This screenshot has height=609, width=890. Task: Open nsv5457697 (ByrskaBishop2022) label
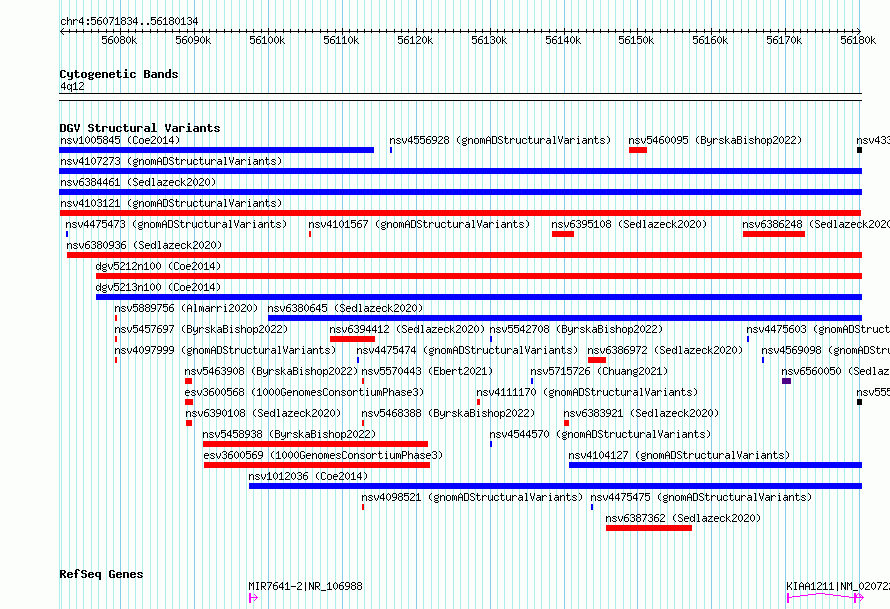tap(201, 329)
